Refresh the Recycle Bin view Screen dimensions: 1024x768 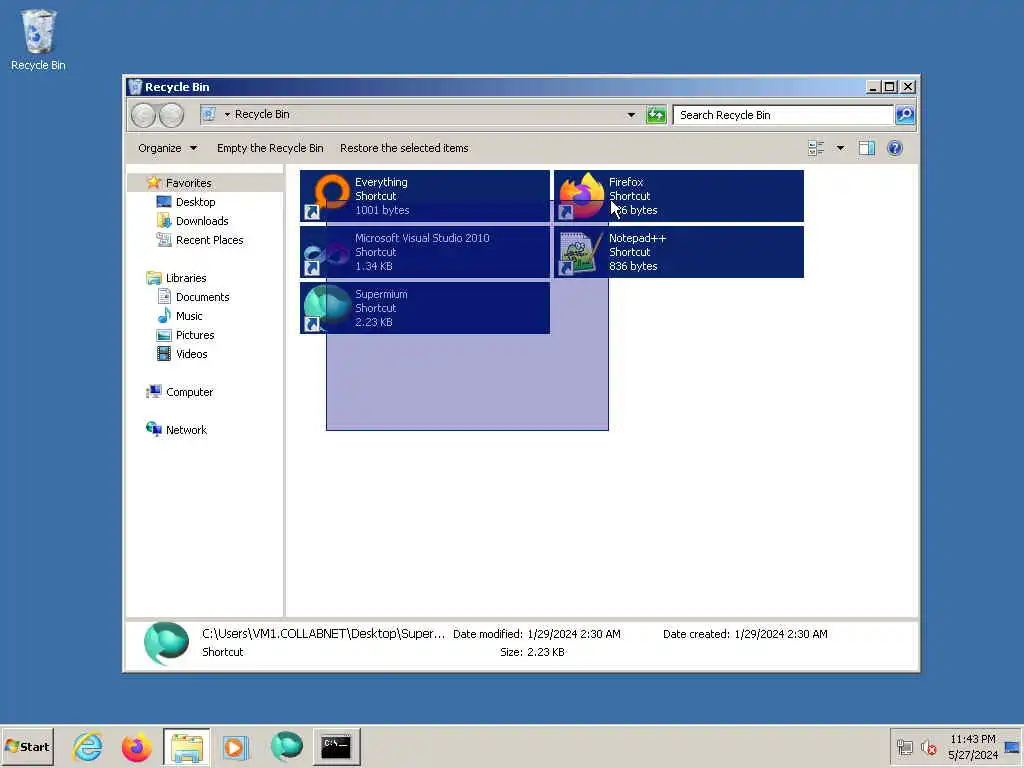(x=656, y=115)
